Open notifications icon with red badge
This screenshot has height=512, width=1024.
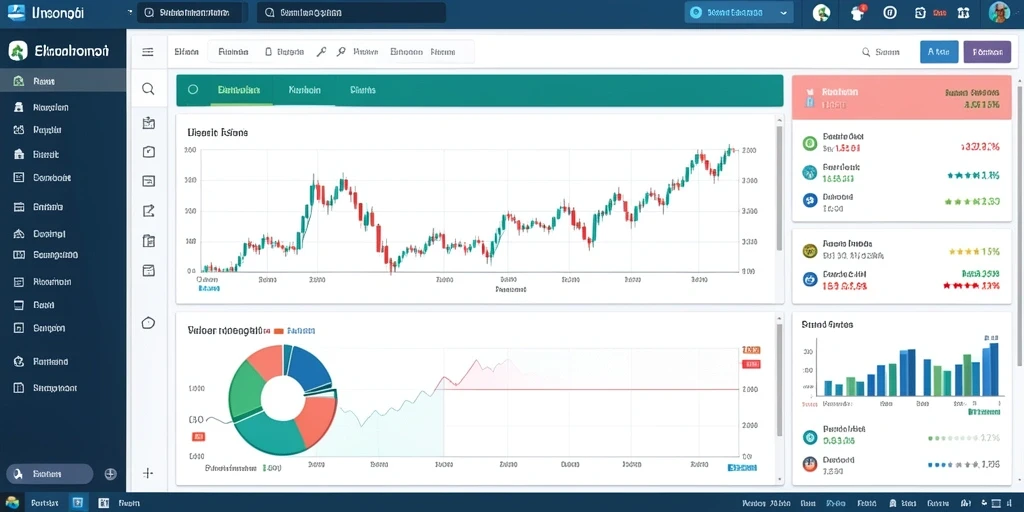(x=859, y=12)
